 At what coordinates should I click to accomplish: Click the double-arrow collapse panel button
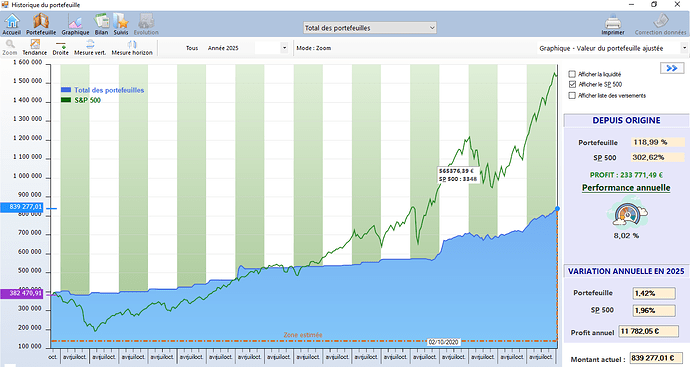[672, 68]
